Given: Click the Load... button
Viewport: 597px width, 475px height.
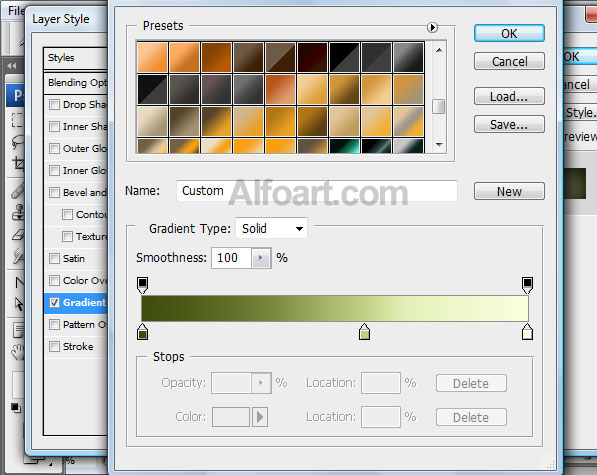Looking at the screenshot, I should [x=509, y=96].
